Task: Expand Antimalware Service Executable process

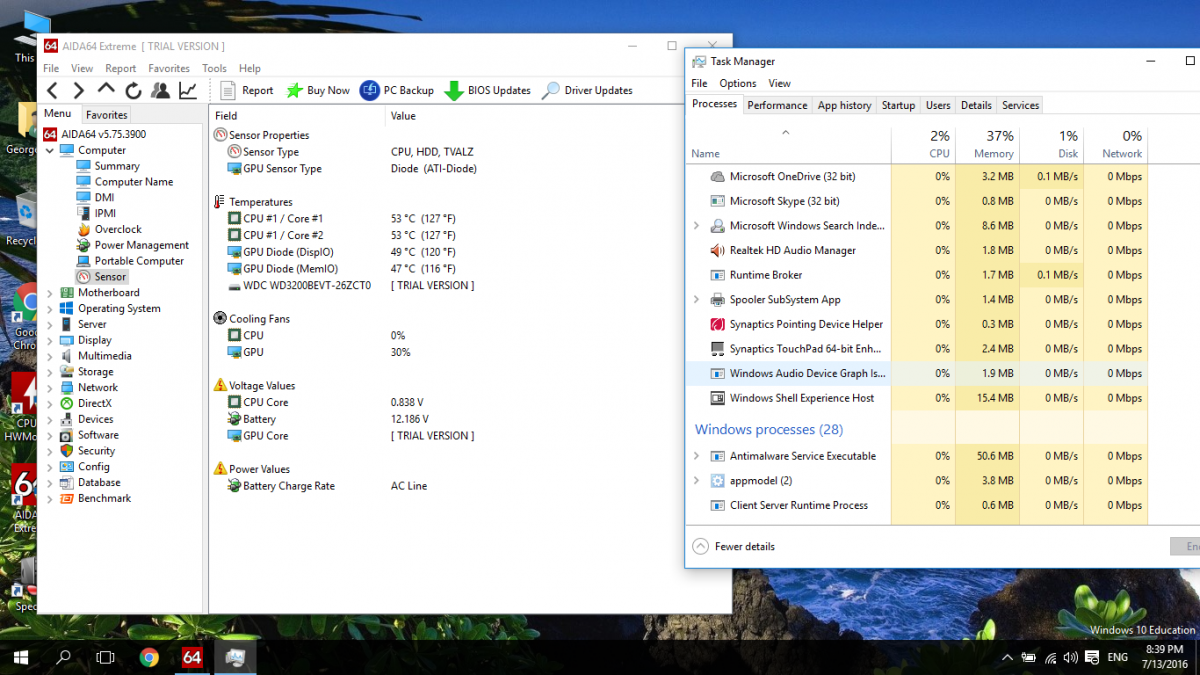Action: [697, 456]
